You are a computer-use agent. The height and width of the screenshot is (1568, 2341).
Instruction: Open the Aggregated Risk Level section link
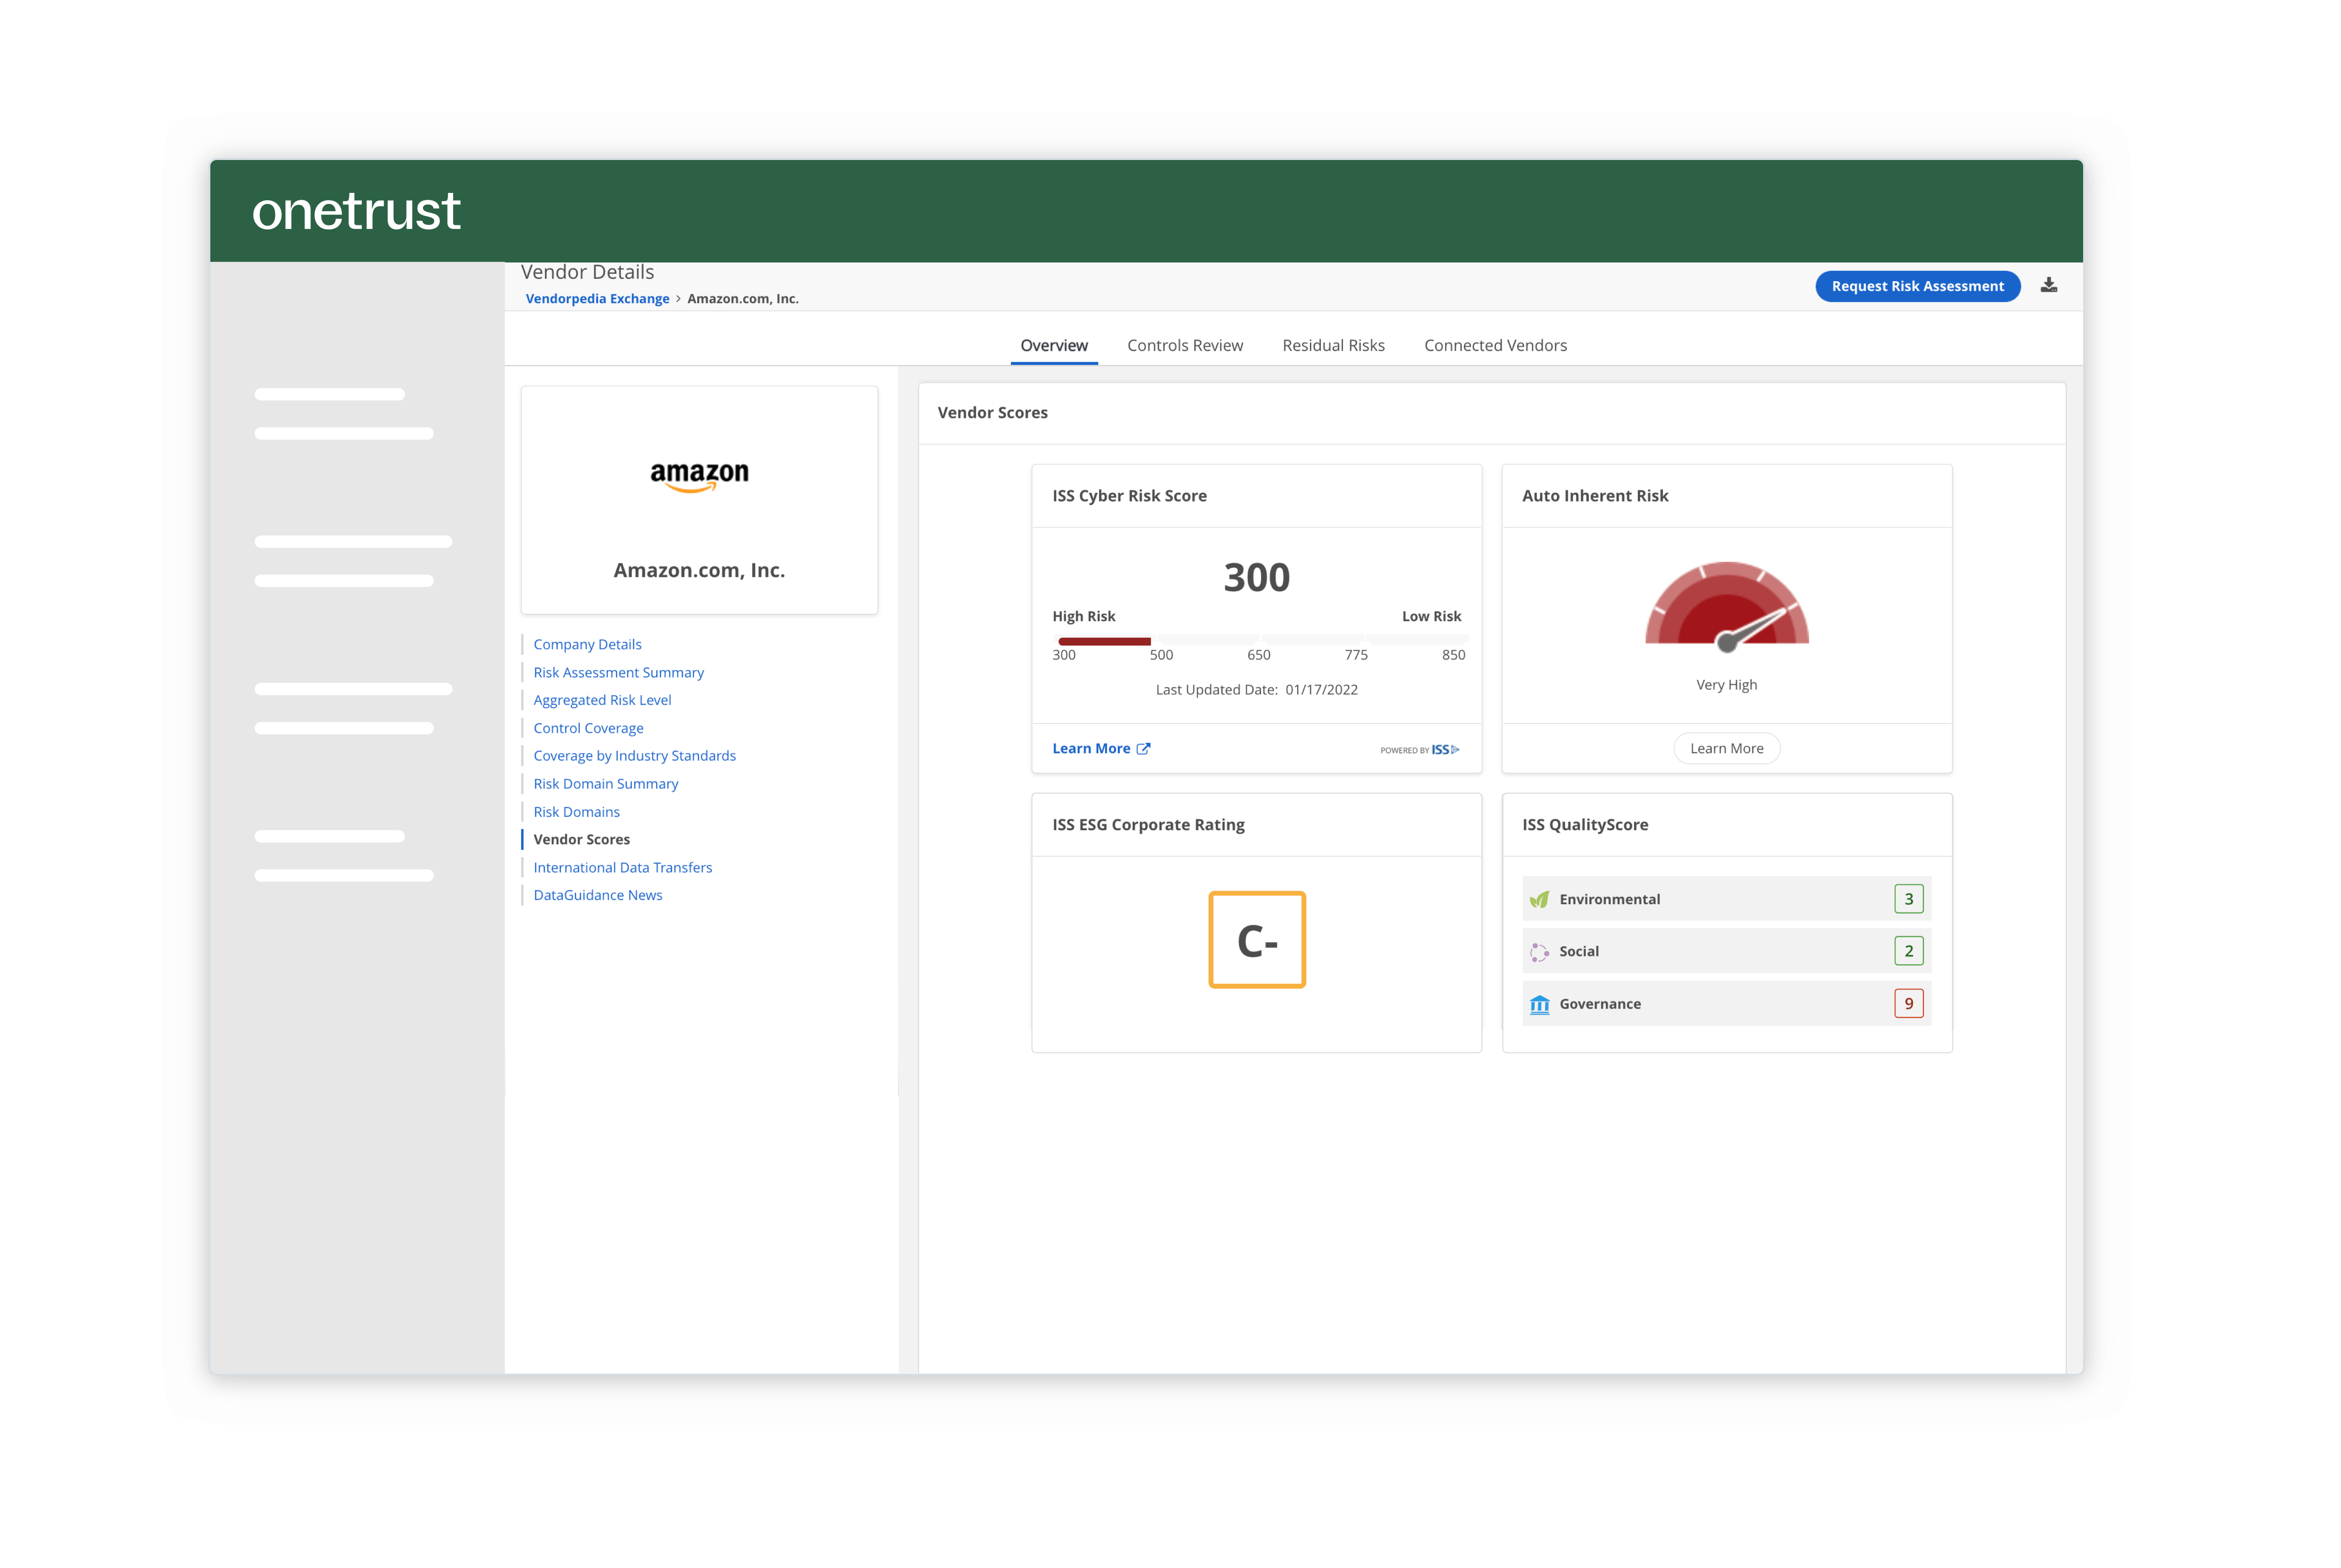tap(602, 700)
